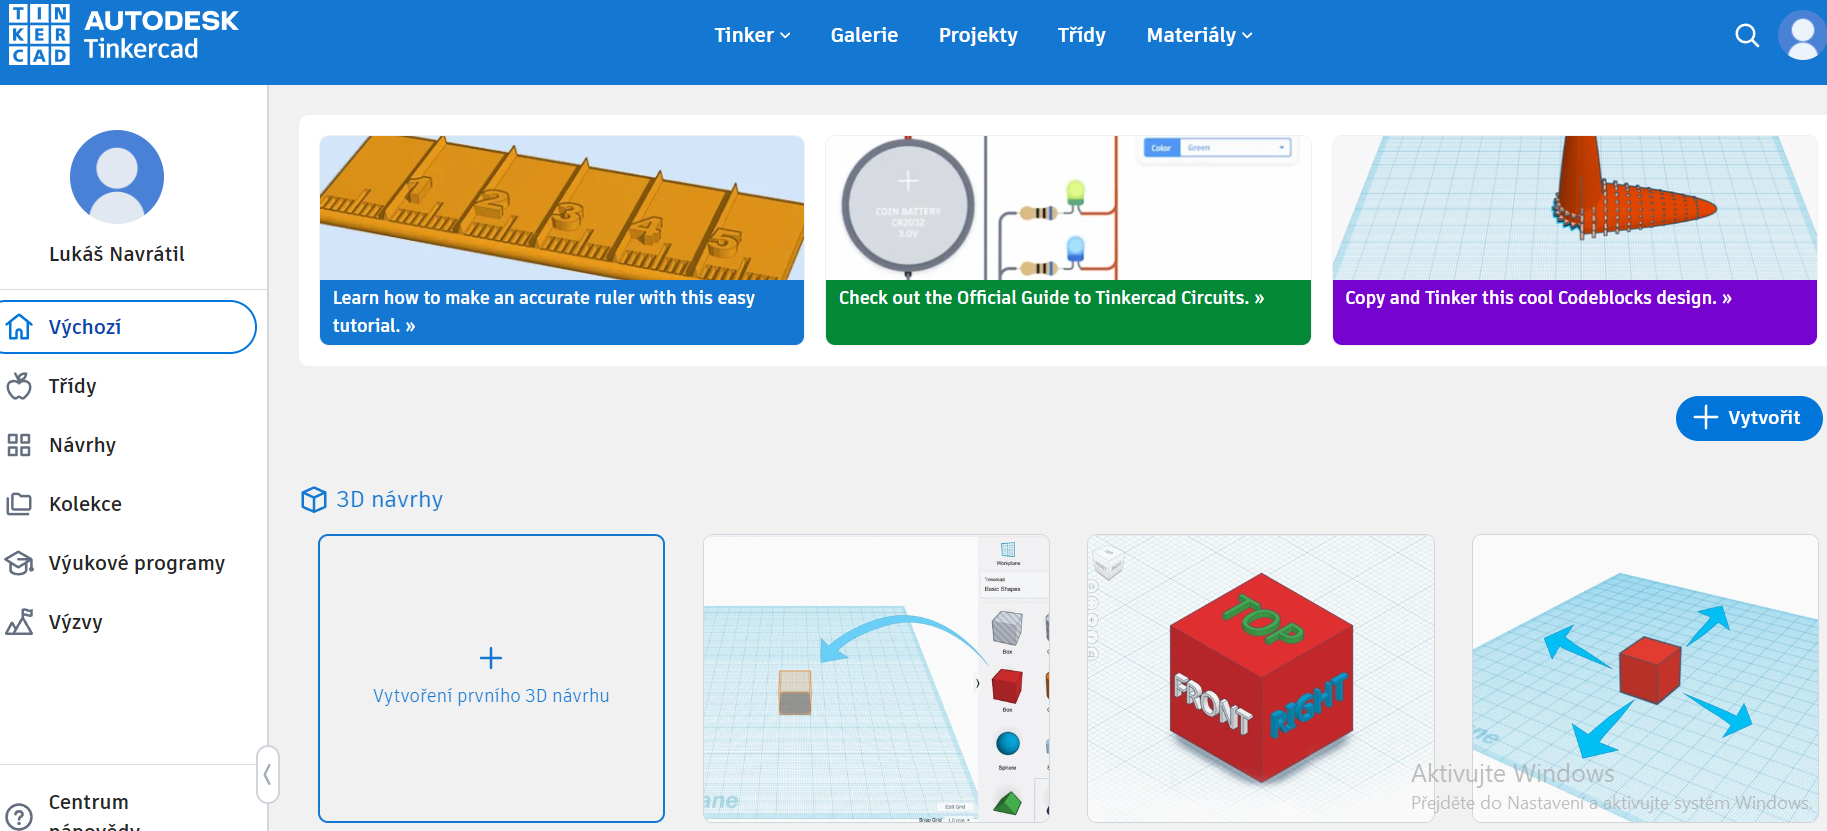Click Vytvoření prvního 3D návrhu link

click(x=491, y=696)
